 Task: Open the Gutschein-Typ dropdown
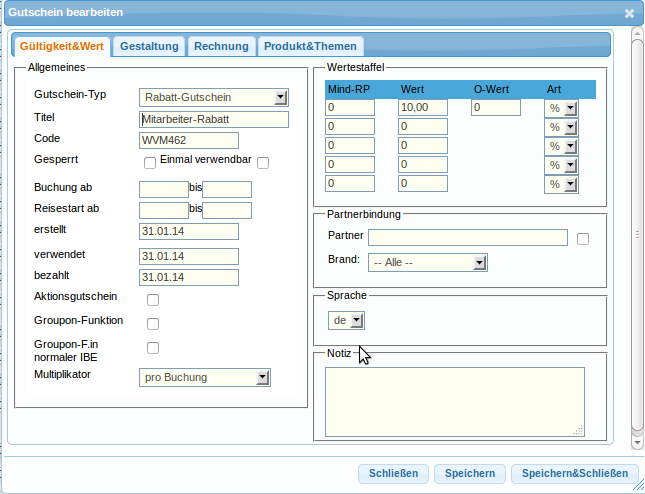[x=214, y=97]
